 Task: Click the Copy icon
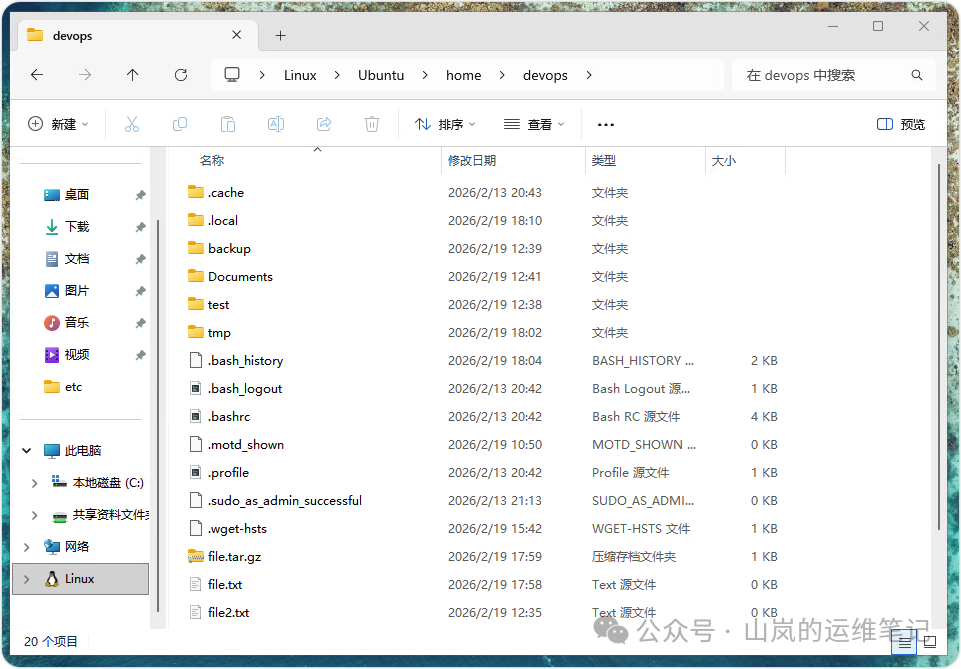[179, 124]
